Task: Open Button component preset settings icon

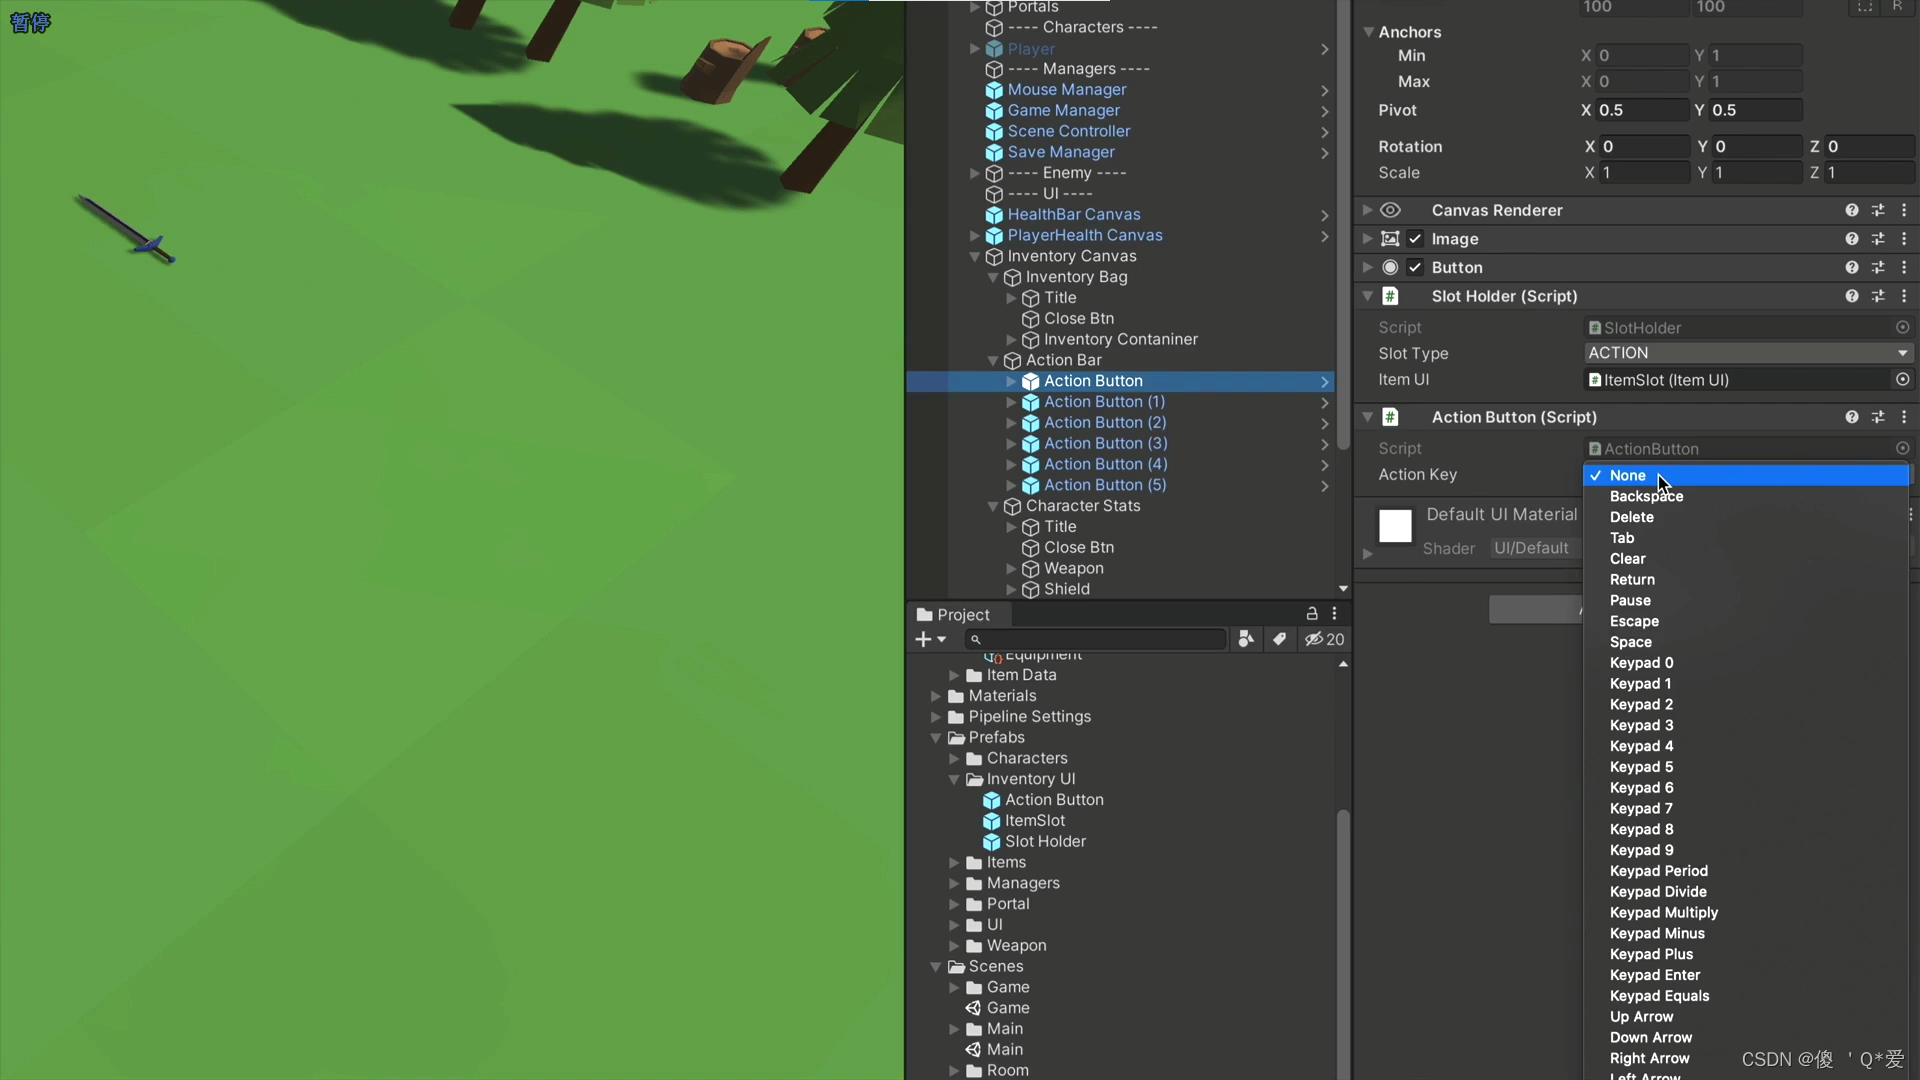Action: tap(1878, 268)
